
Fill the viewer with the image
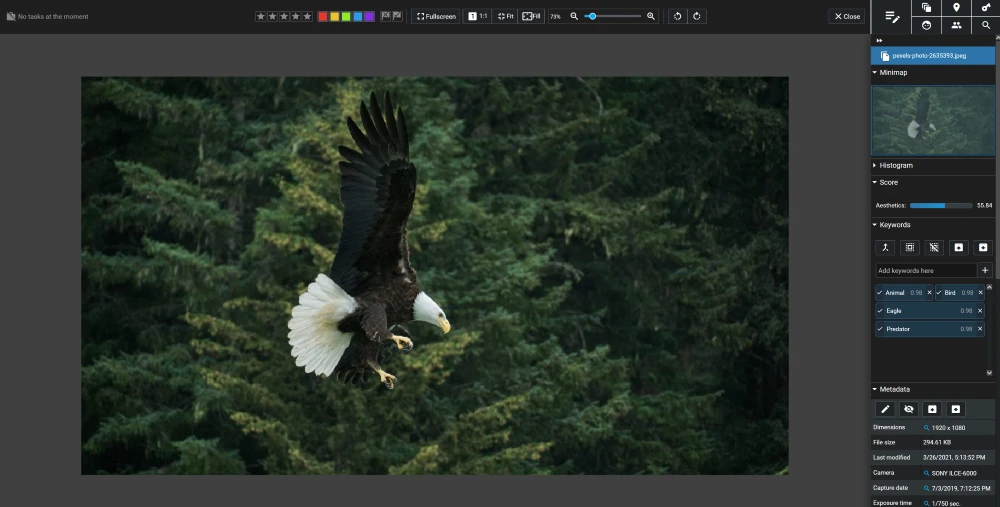[531, 17]
